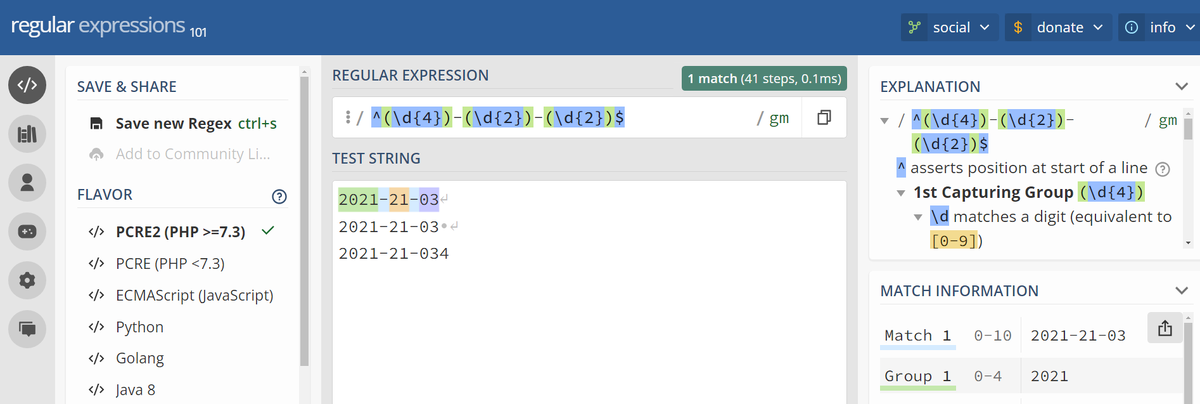Open the social dropdown menu
The height and width of the screenshot is (404, 1200).
click(949, 27)
